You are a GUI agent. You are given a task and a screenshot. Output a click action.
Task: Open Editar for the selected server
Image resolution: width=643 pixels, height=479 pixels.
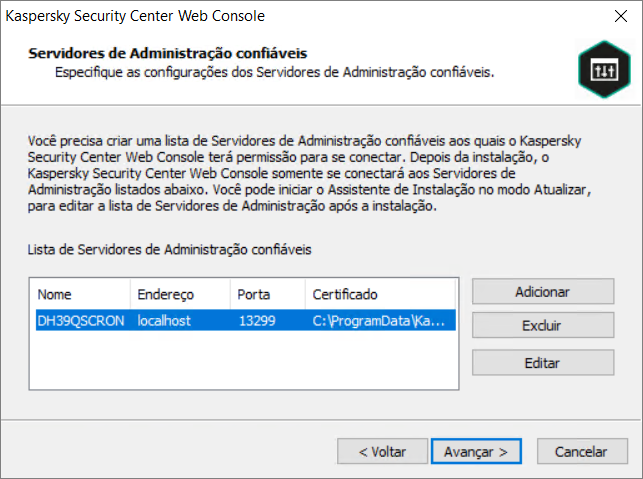pos(543,362)
